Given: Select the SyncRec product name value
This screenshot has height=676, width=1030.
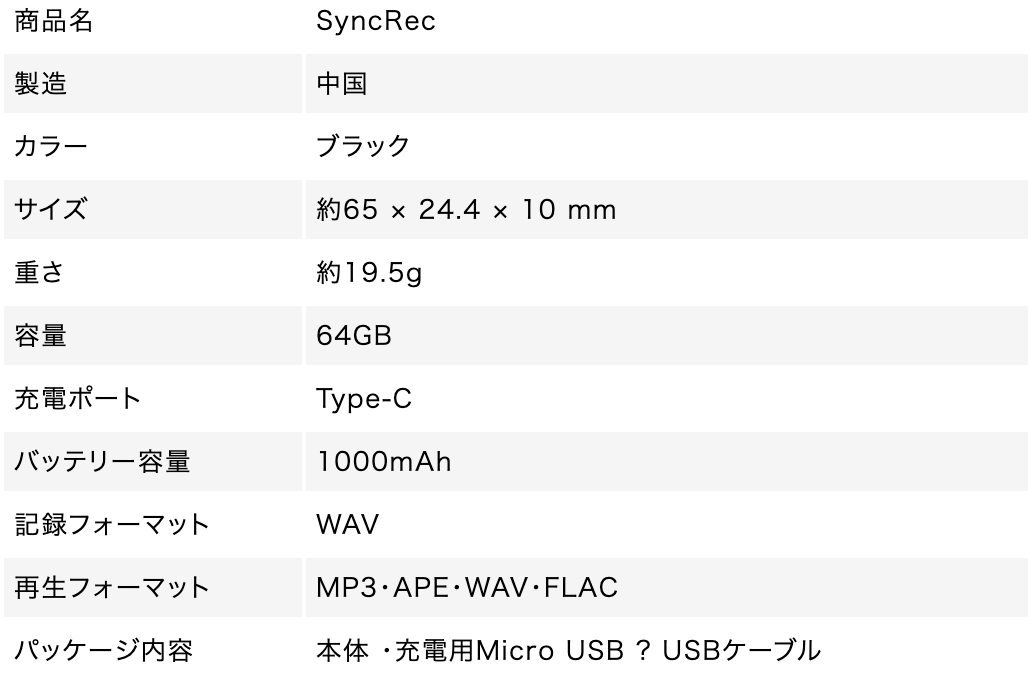Looking at the screenshot, I should (x=376, y=22).
